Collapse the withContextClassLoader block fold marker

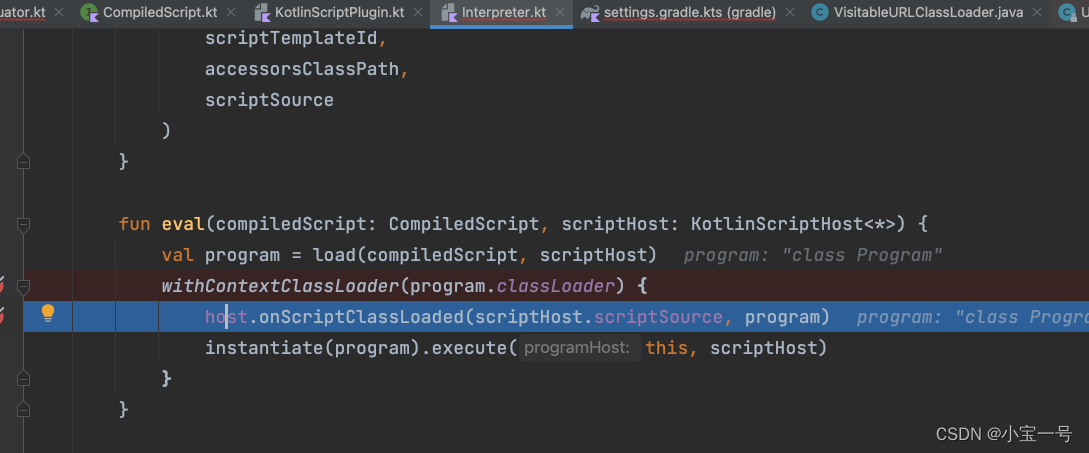point(23,286)
